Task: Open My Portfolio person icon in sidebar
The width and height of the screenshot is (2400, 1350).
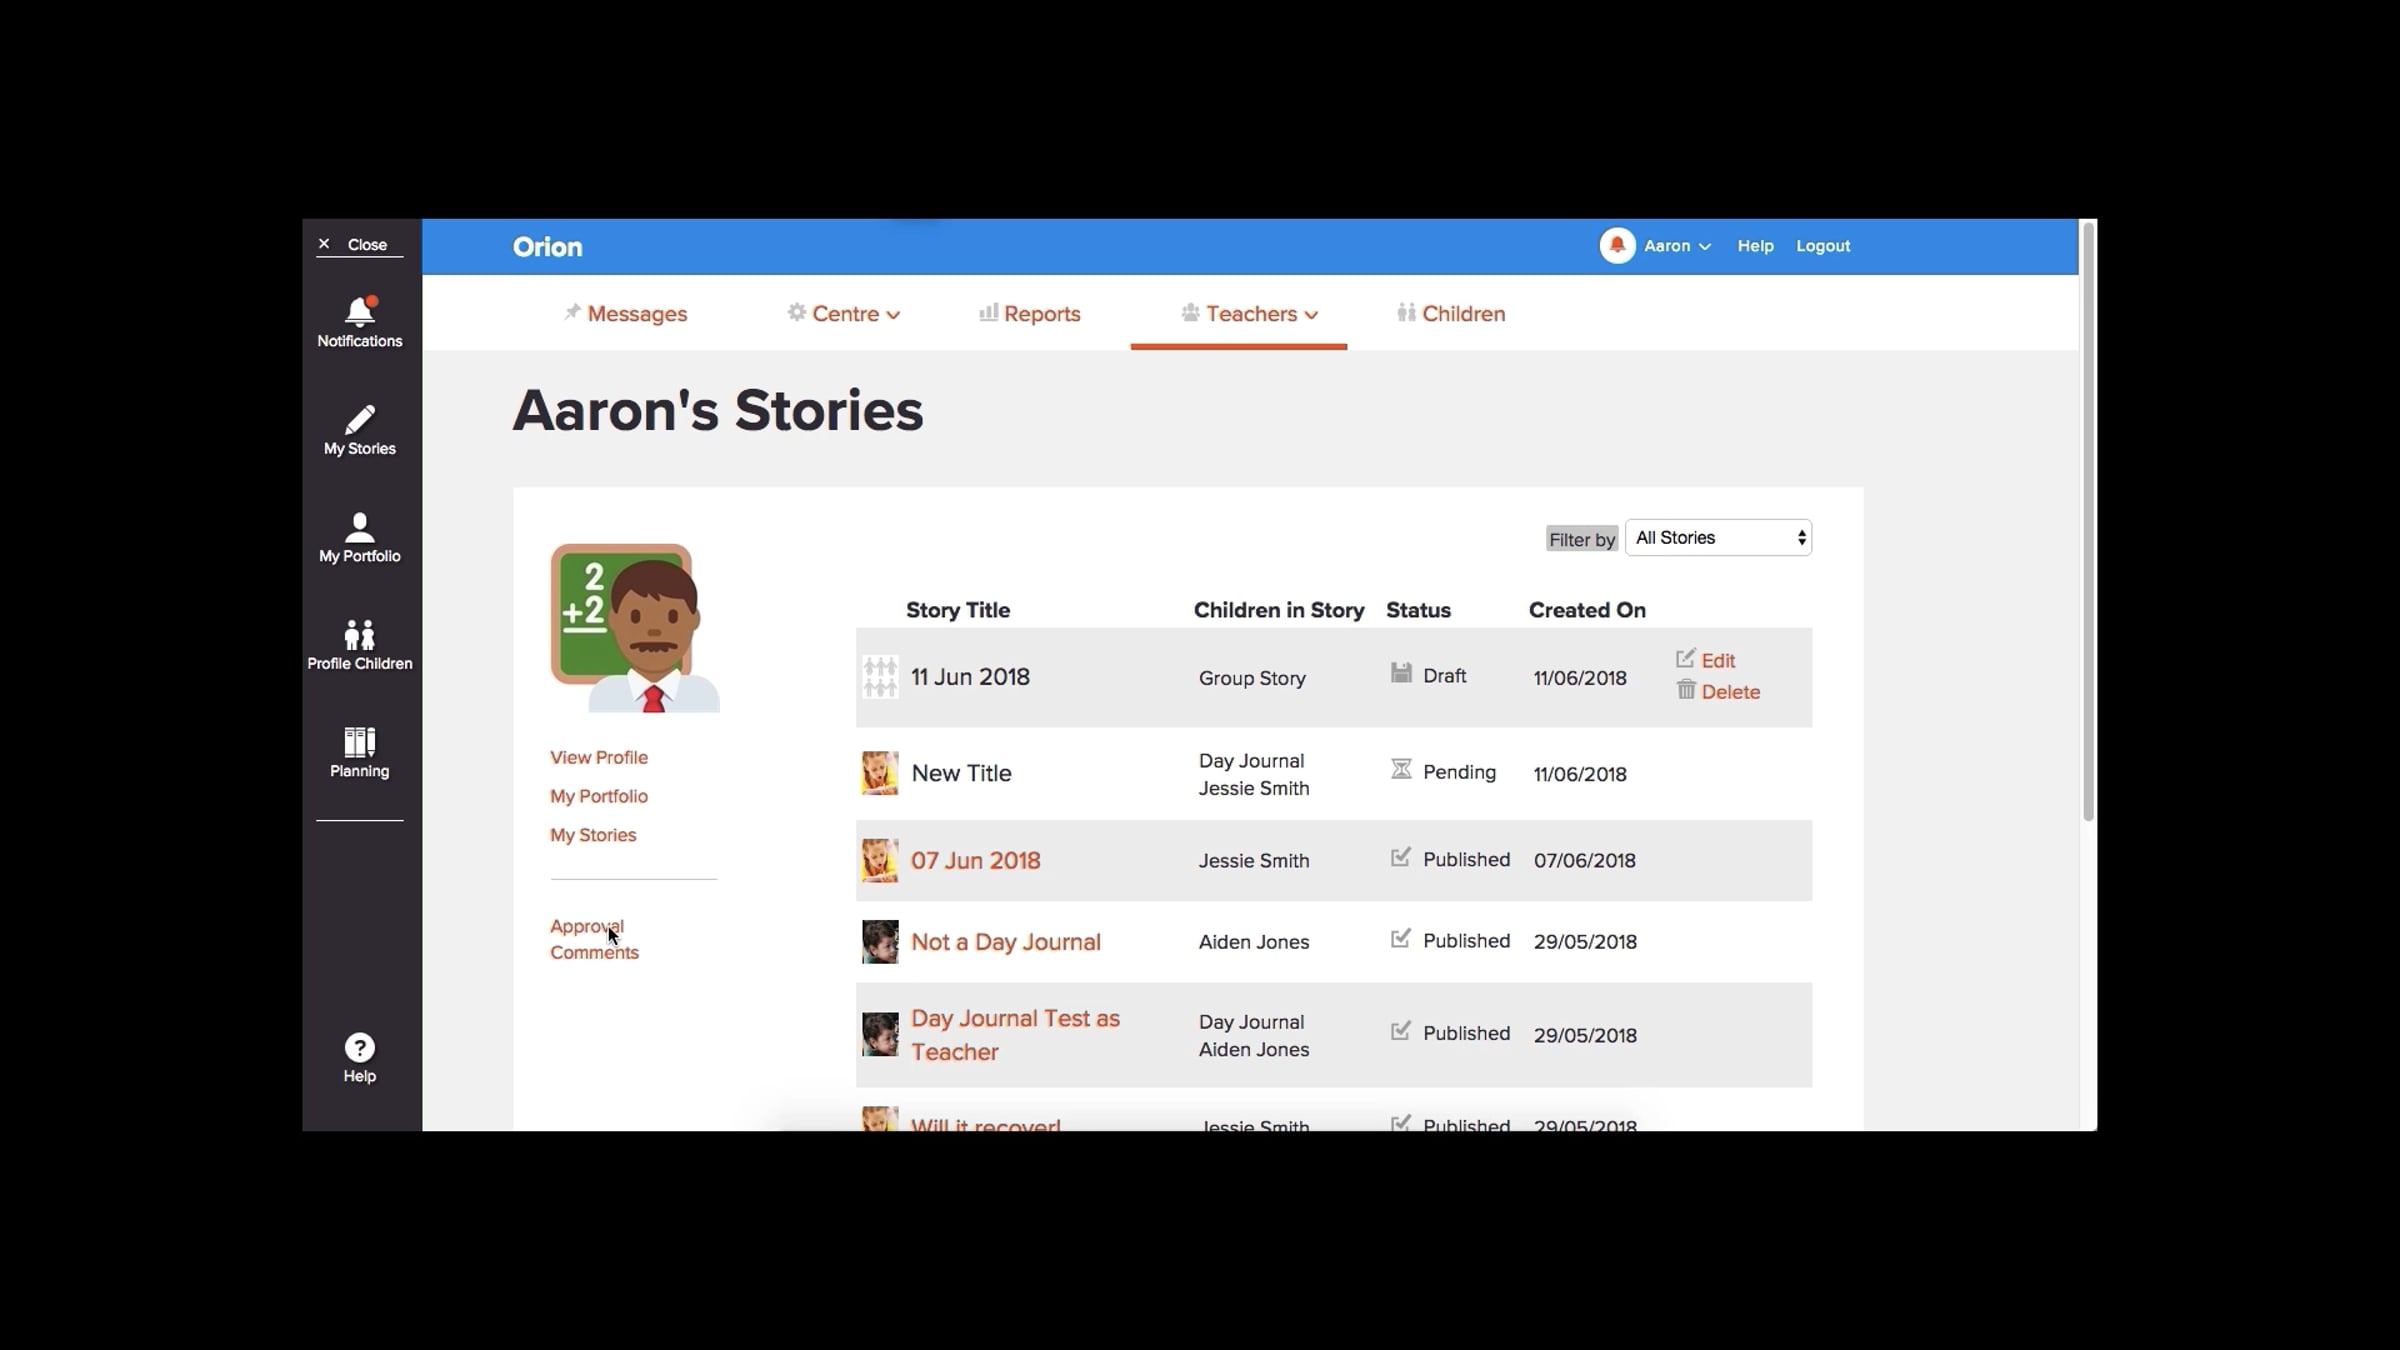Action: click(359, 527)
